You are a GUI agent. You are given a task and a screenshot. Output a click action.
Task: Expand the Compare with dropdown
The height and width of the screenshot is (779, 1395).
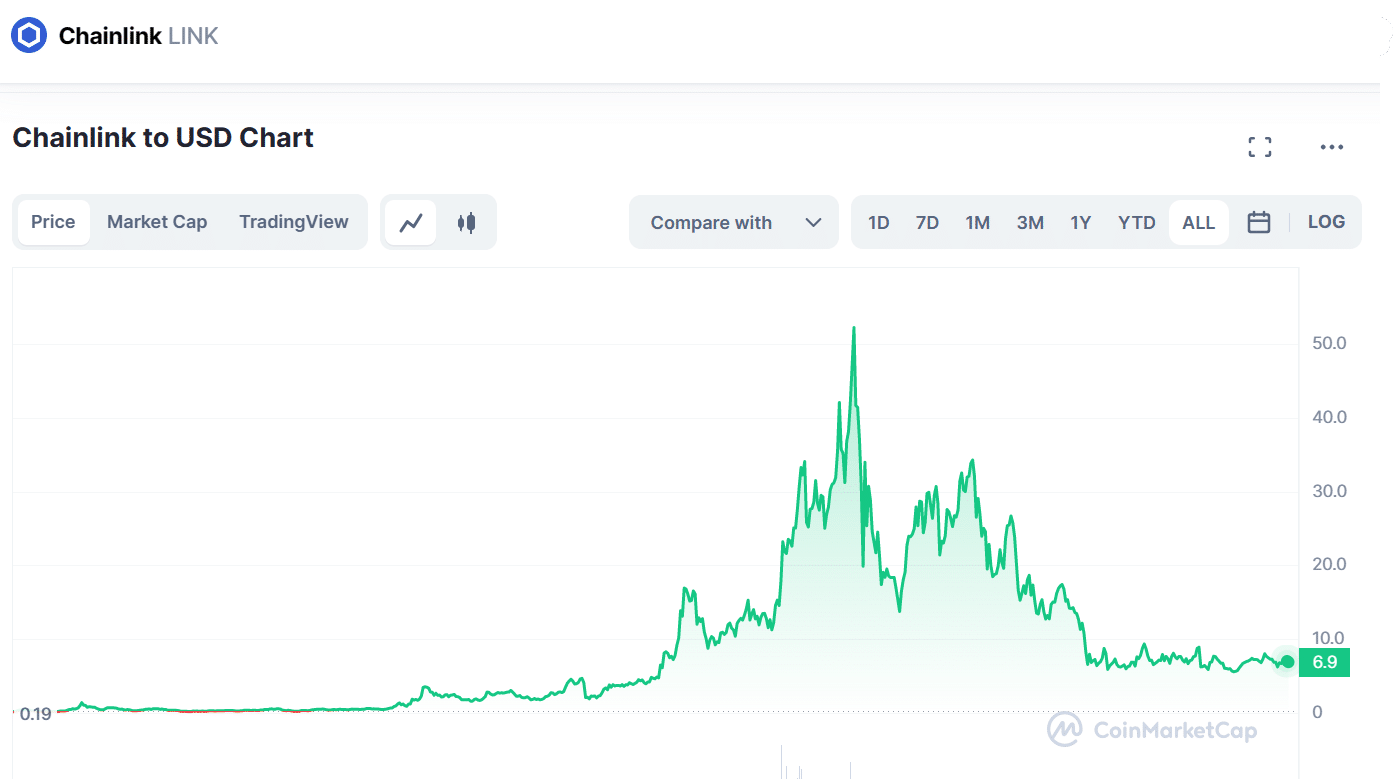click(734, 222)
